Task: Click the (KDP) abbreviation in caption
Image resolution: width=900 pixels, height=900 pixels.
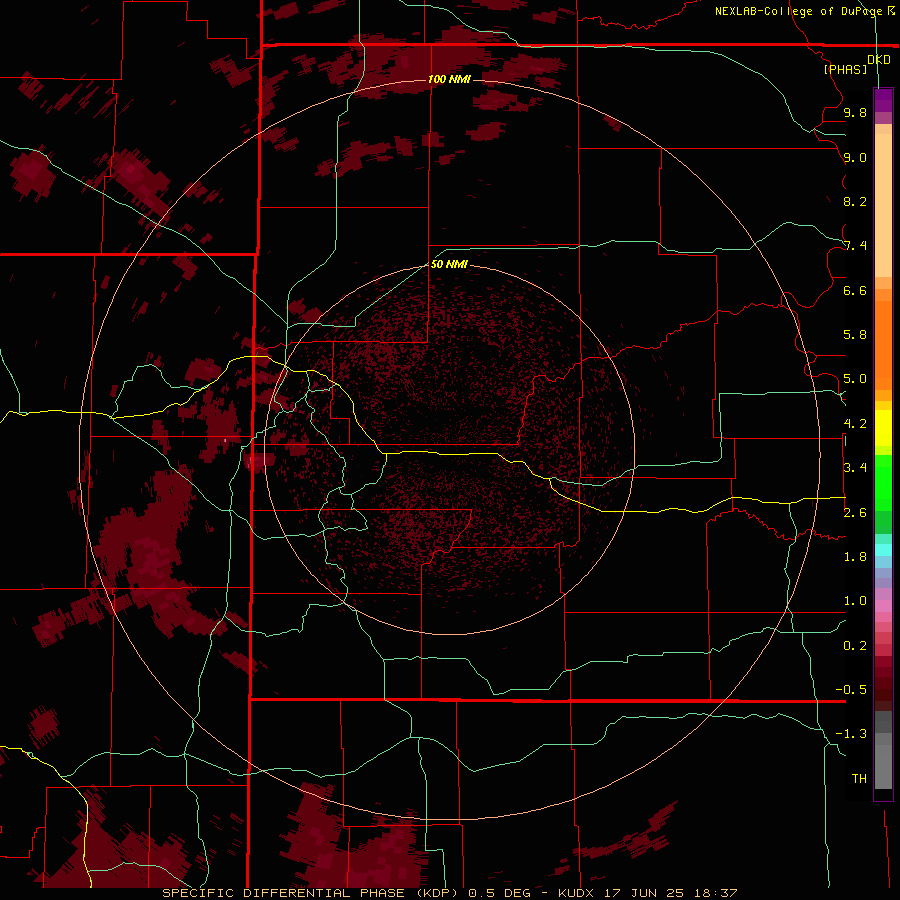Action: click(437, 893)
